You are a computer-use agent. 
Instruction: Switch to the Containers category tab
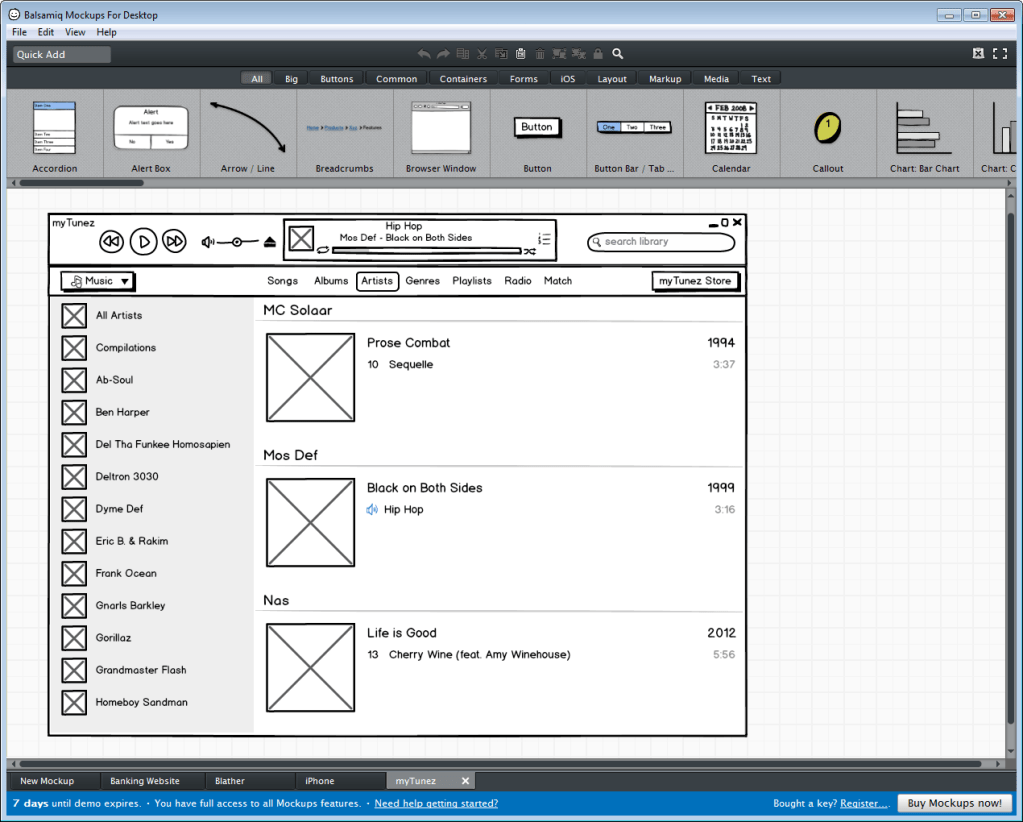point(462,78)
